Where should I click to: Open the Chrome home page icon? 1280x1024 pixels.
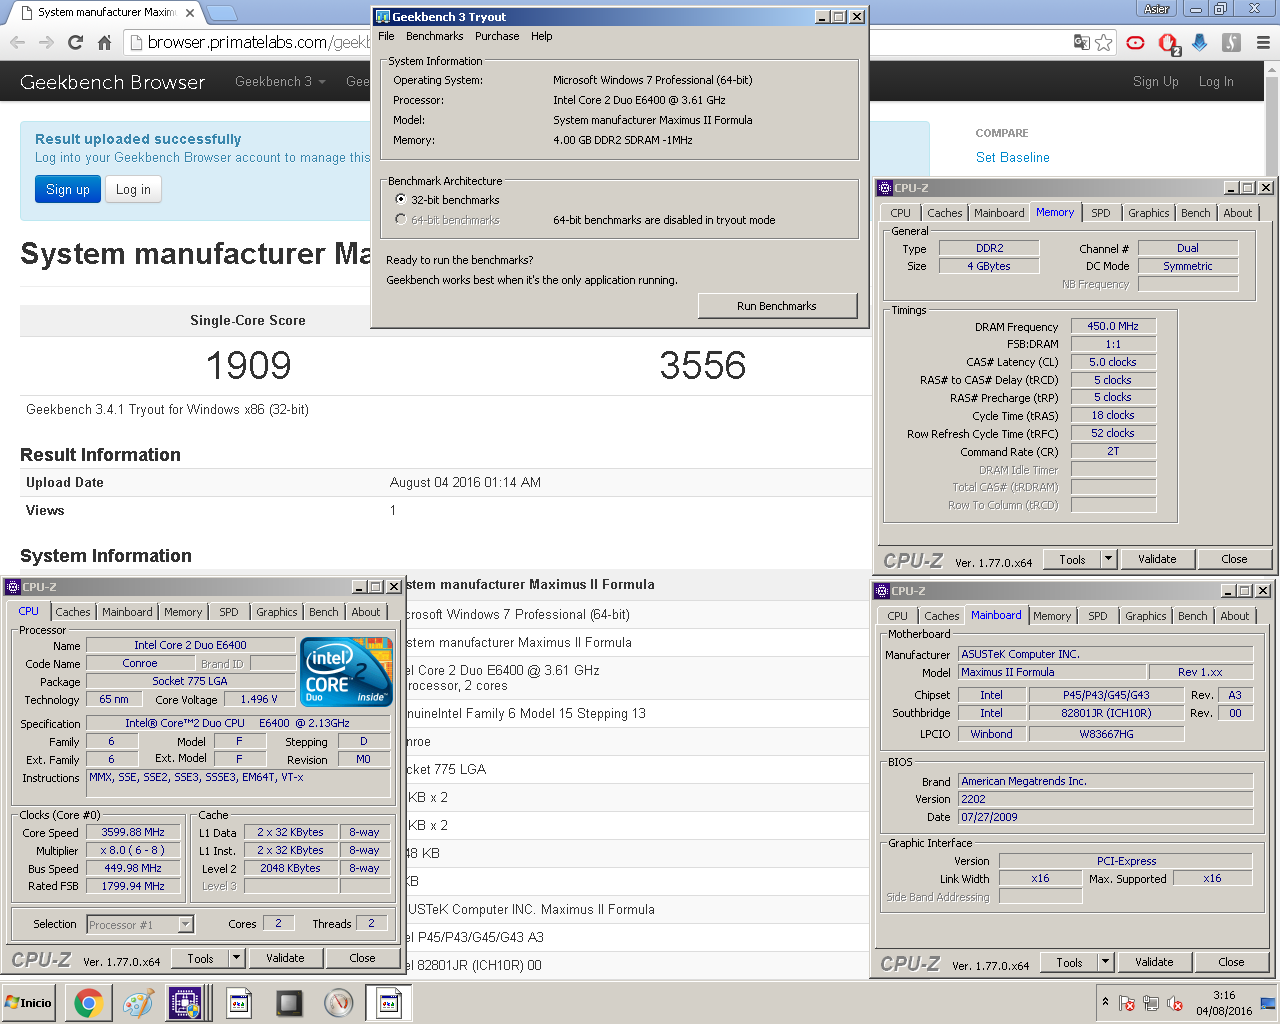[x=104, y=42]
